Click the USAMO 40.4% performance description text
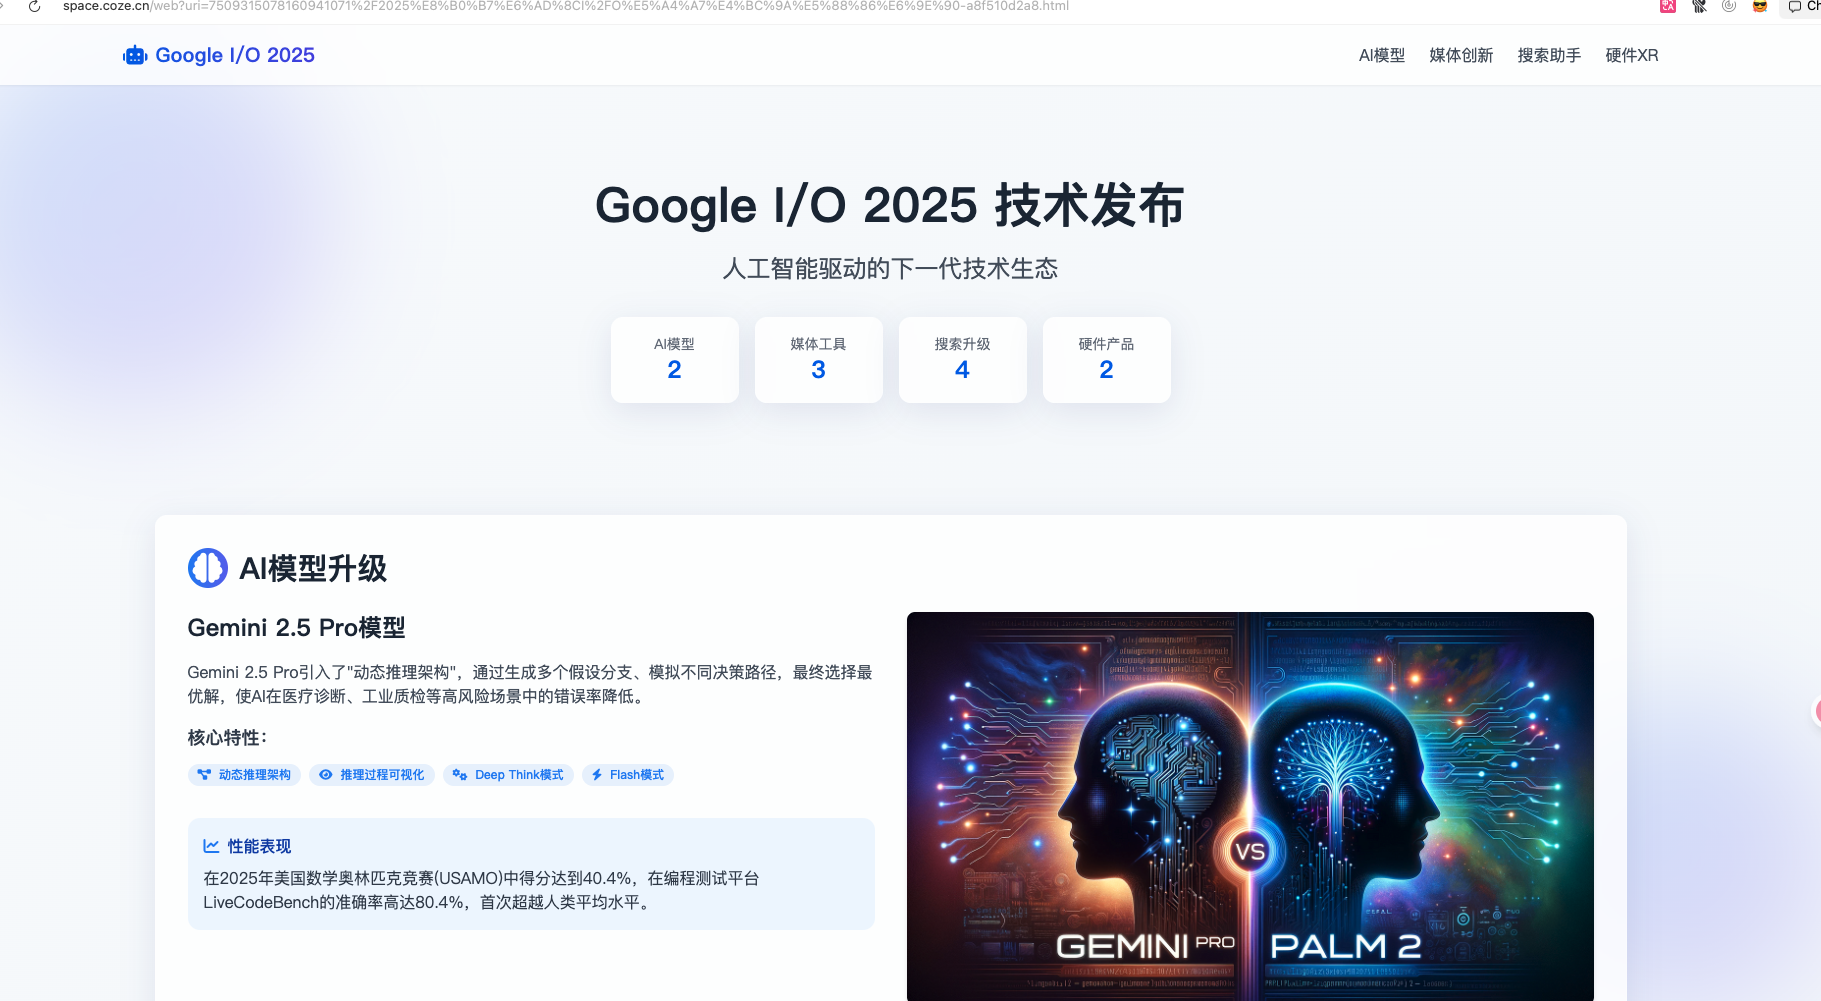Screen dimensions: 1821x1001 coord(482,890)
